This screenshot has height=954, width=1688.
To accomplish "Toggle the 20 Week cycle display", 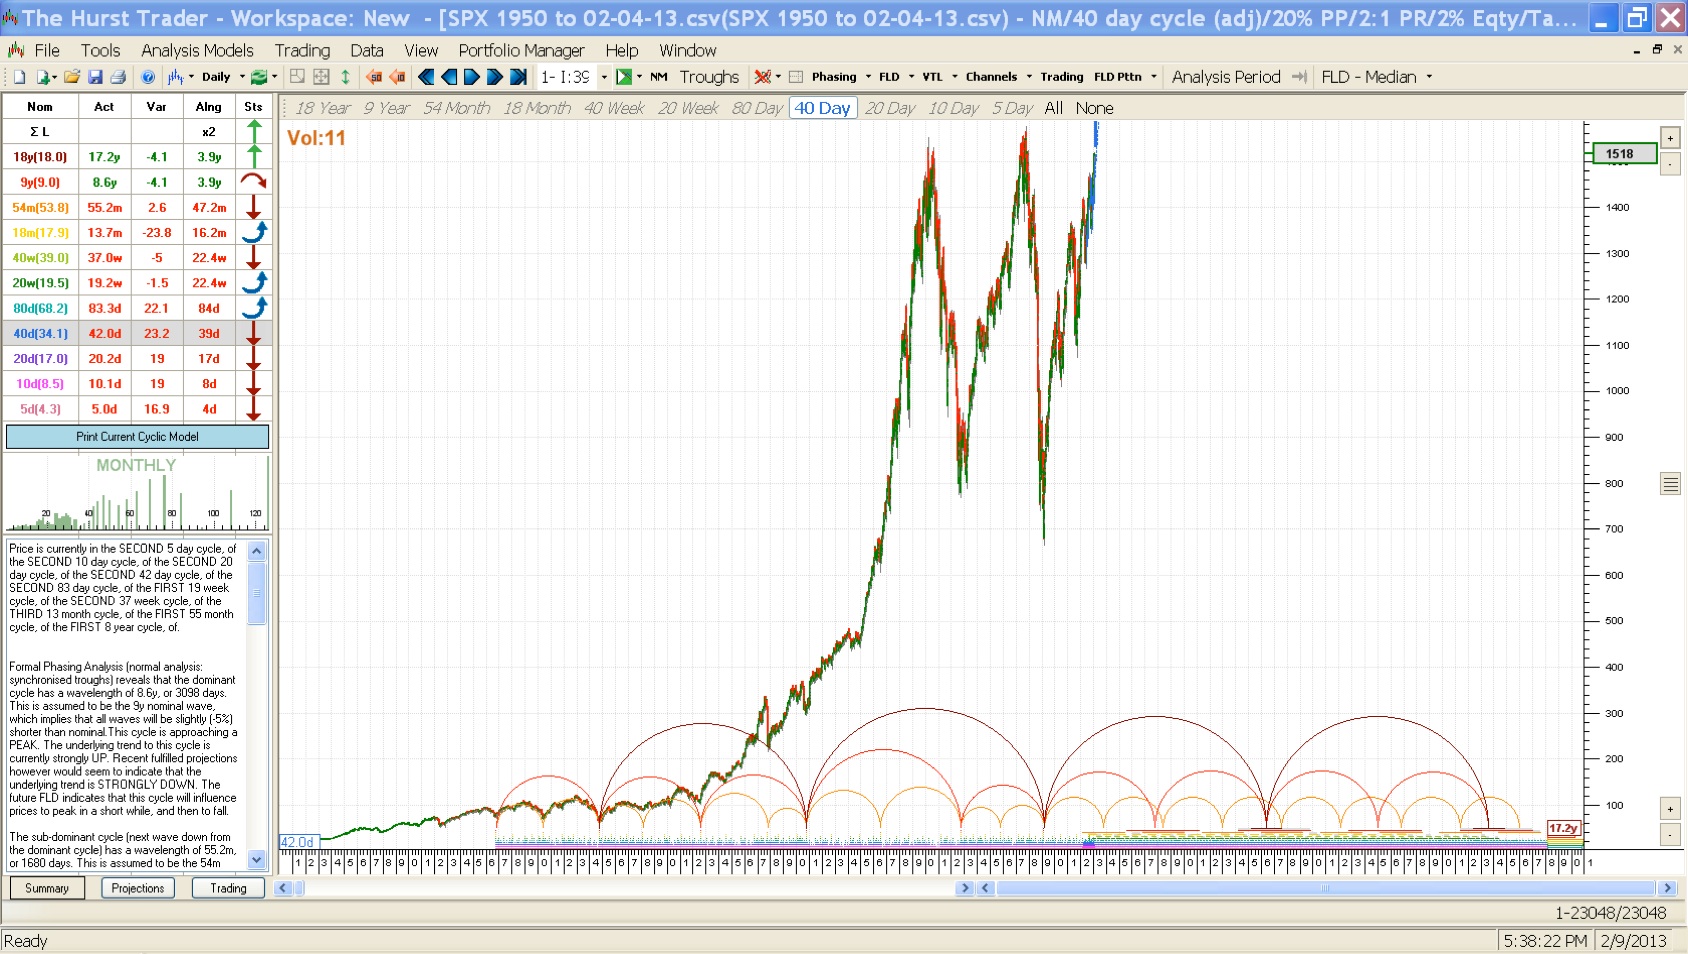I will point(688,108).
